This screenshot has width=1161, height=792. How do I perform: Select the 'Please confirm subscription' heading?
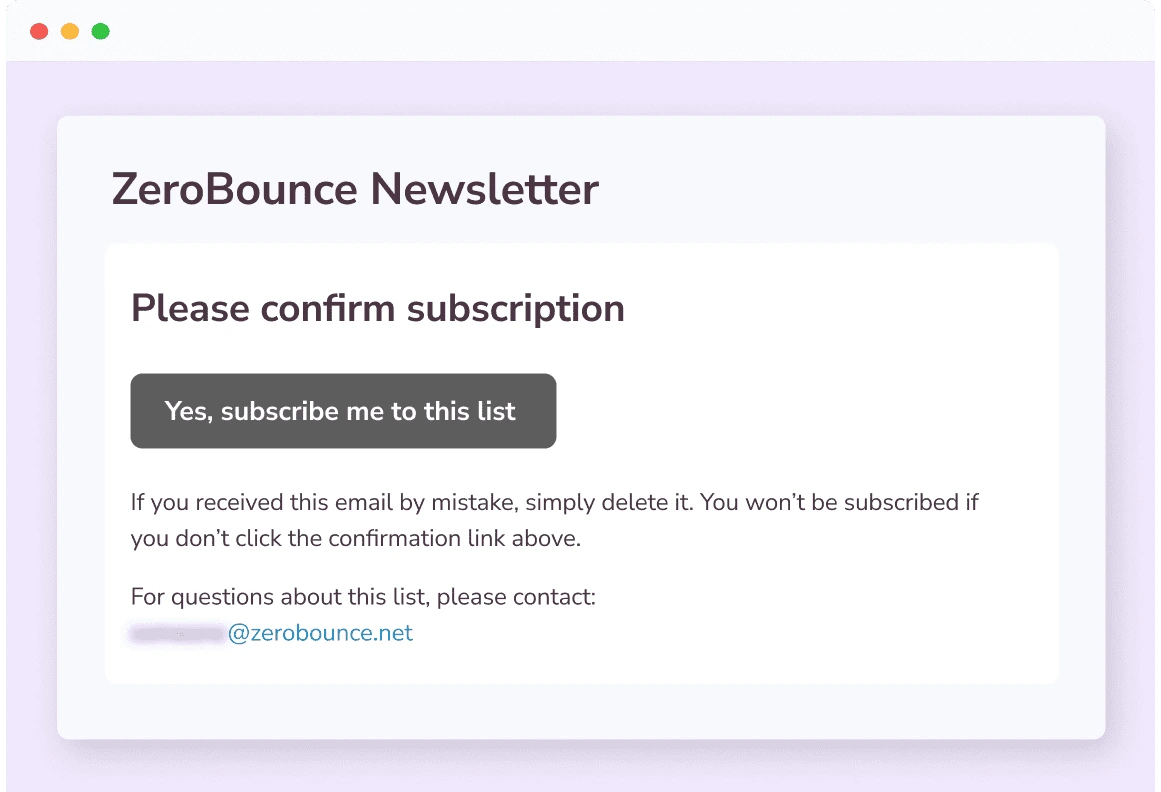[x=378, y=308]
